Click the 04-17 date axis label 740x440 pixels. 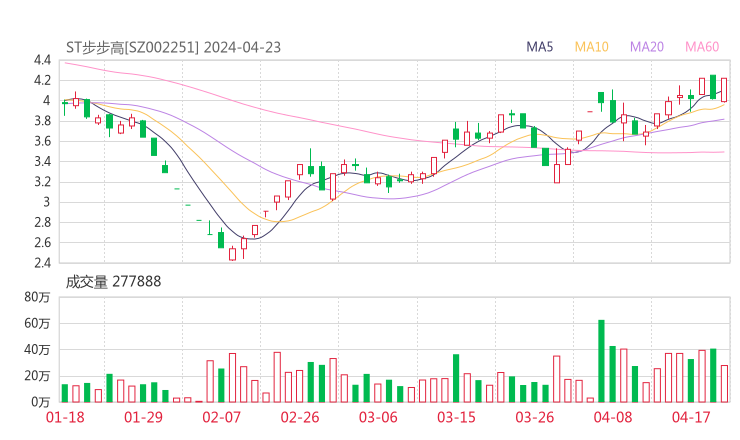[691, 417]
